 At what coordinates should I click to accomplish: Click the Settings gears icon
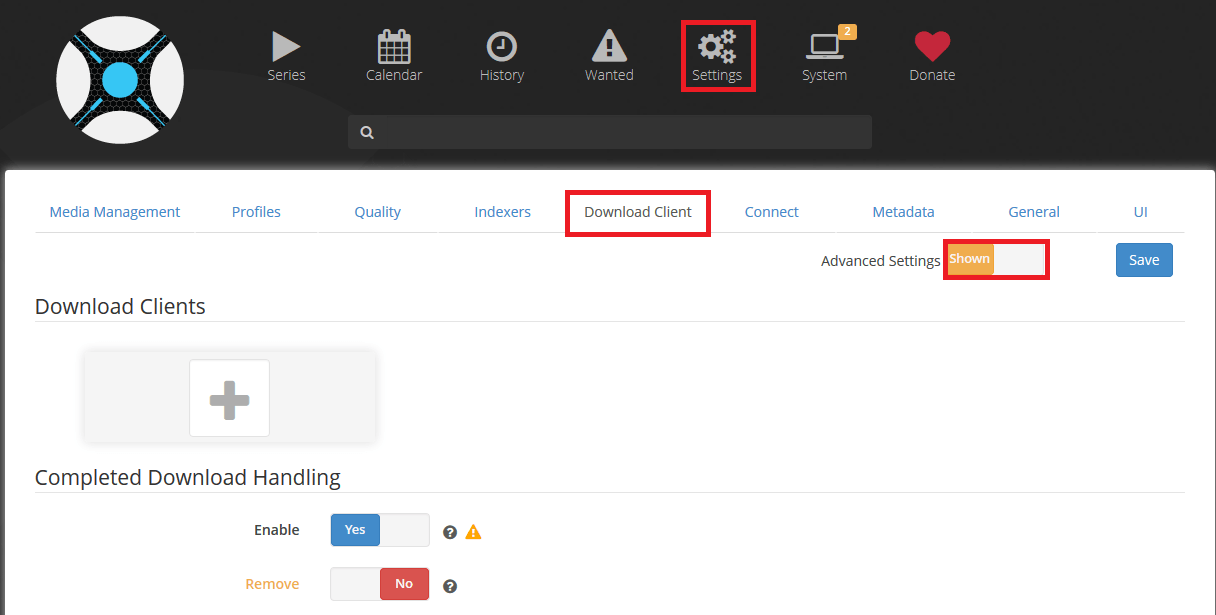pyautogui.click(x=717, y=48)
